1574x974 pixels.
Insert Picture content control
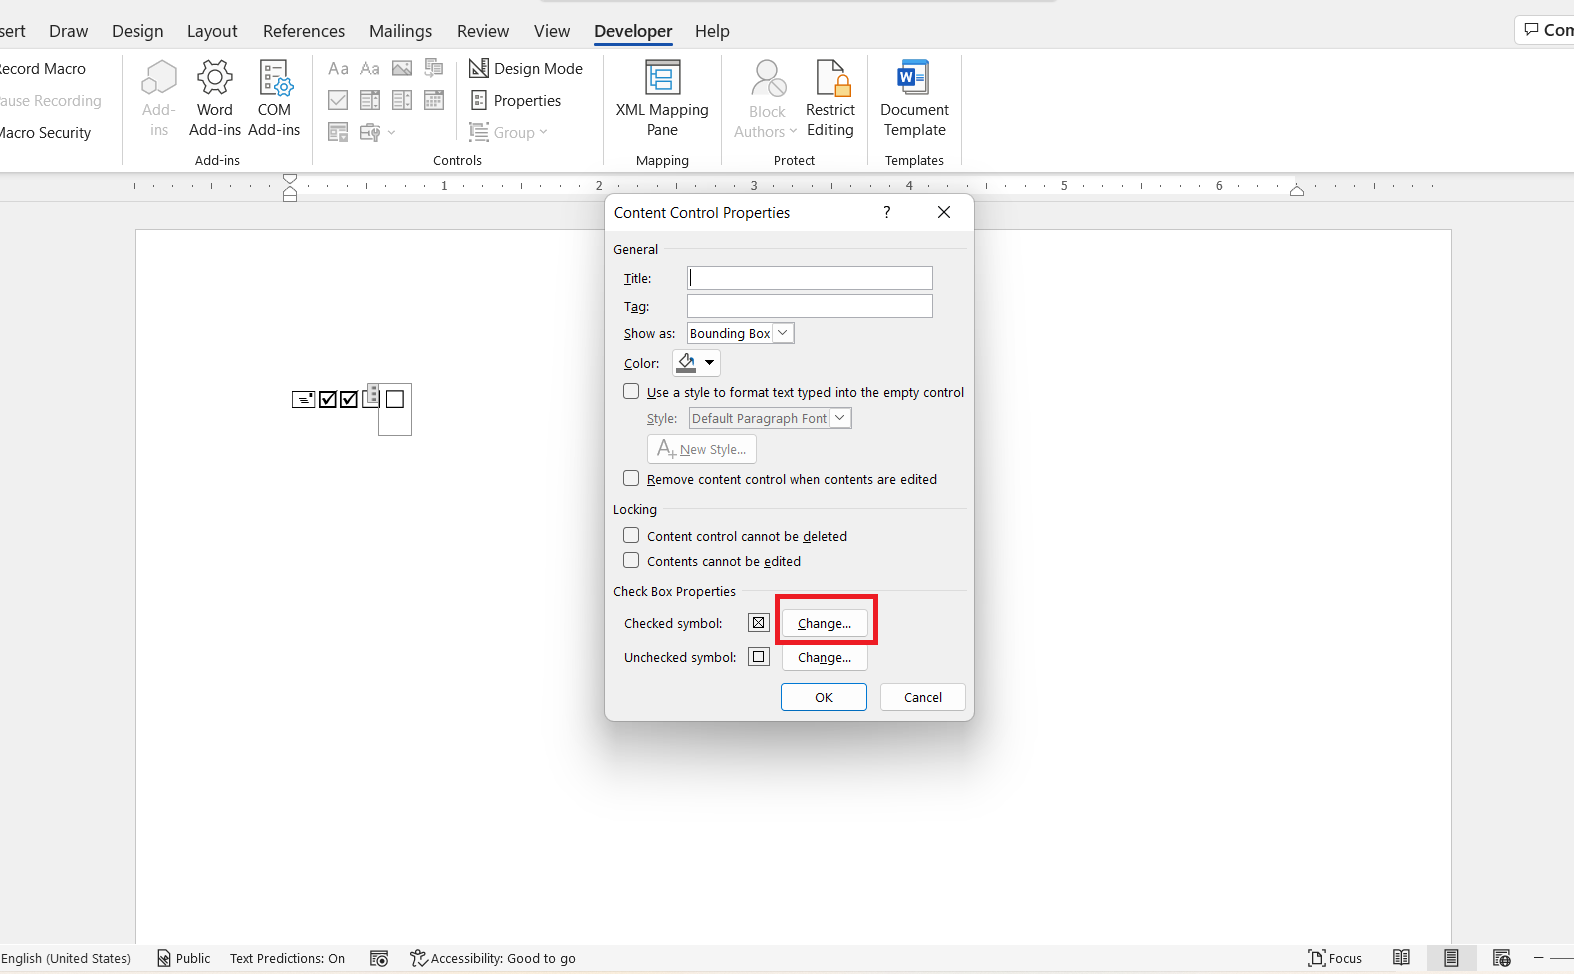pyautogui.click(x=402, y=68)
